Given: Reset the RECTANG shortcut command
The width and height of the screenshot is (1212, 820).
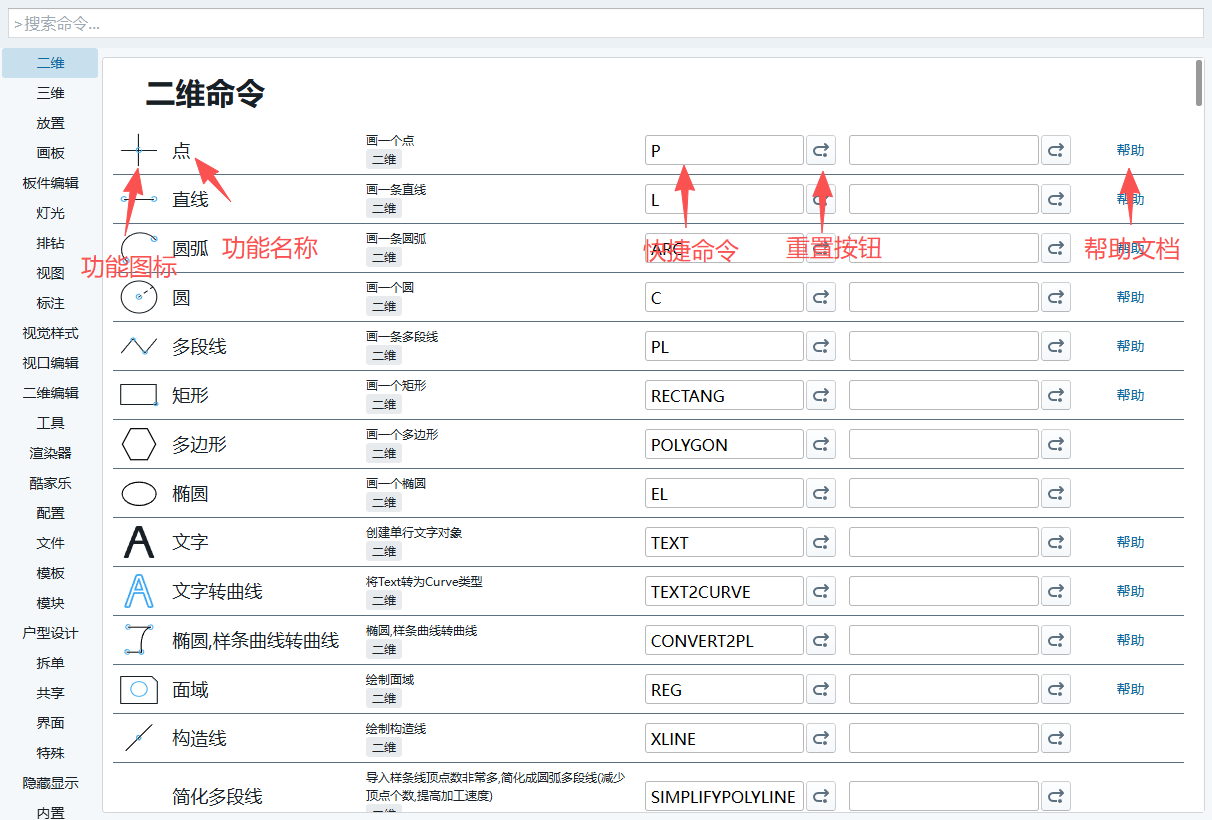Looking at the screenshot, I should pyautogui.click(x=821, y=396).
